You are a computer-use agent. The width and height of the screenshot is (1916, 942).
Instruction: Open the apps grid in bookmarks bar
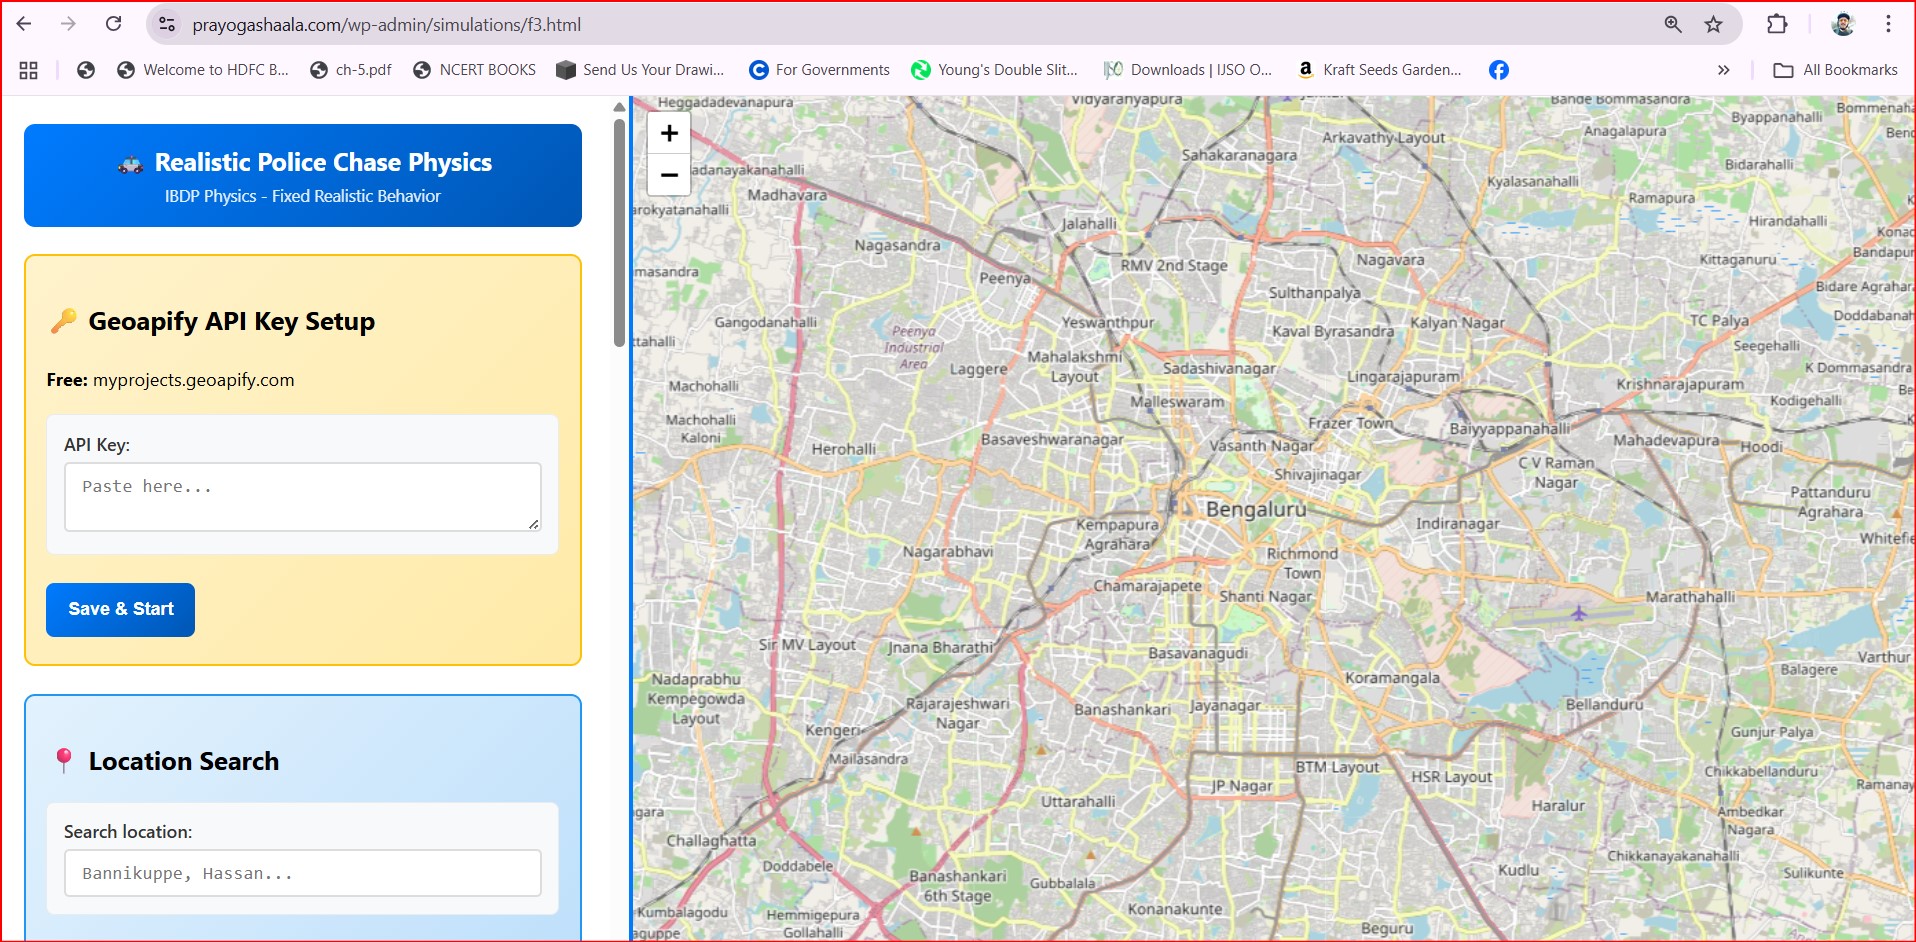[29, 70]
